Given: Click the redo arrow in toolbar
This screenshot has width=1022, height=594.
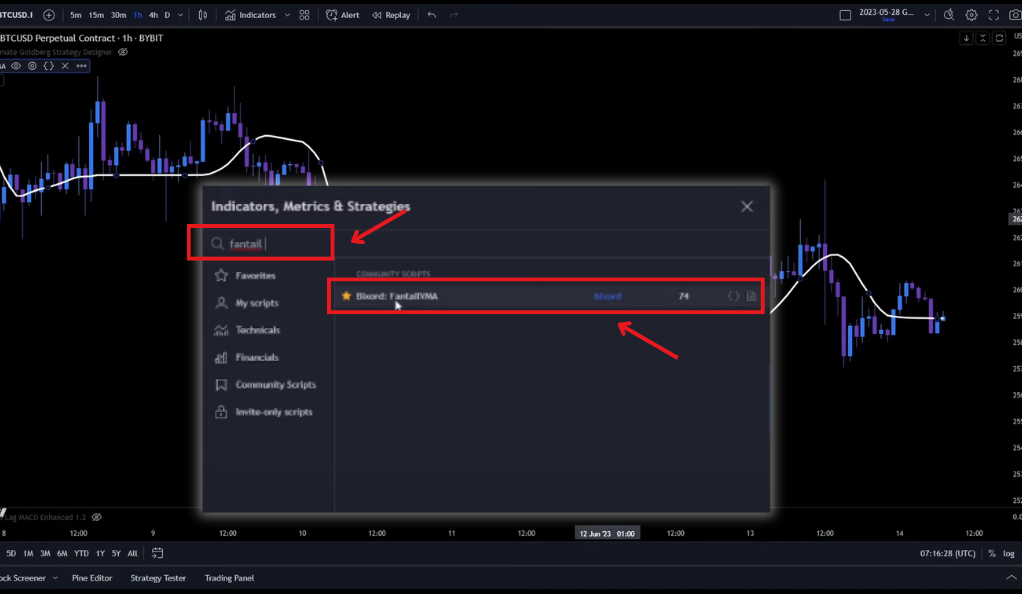Looking at the screenshot, I should (454, 15).
